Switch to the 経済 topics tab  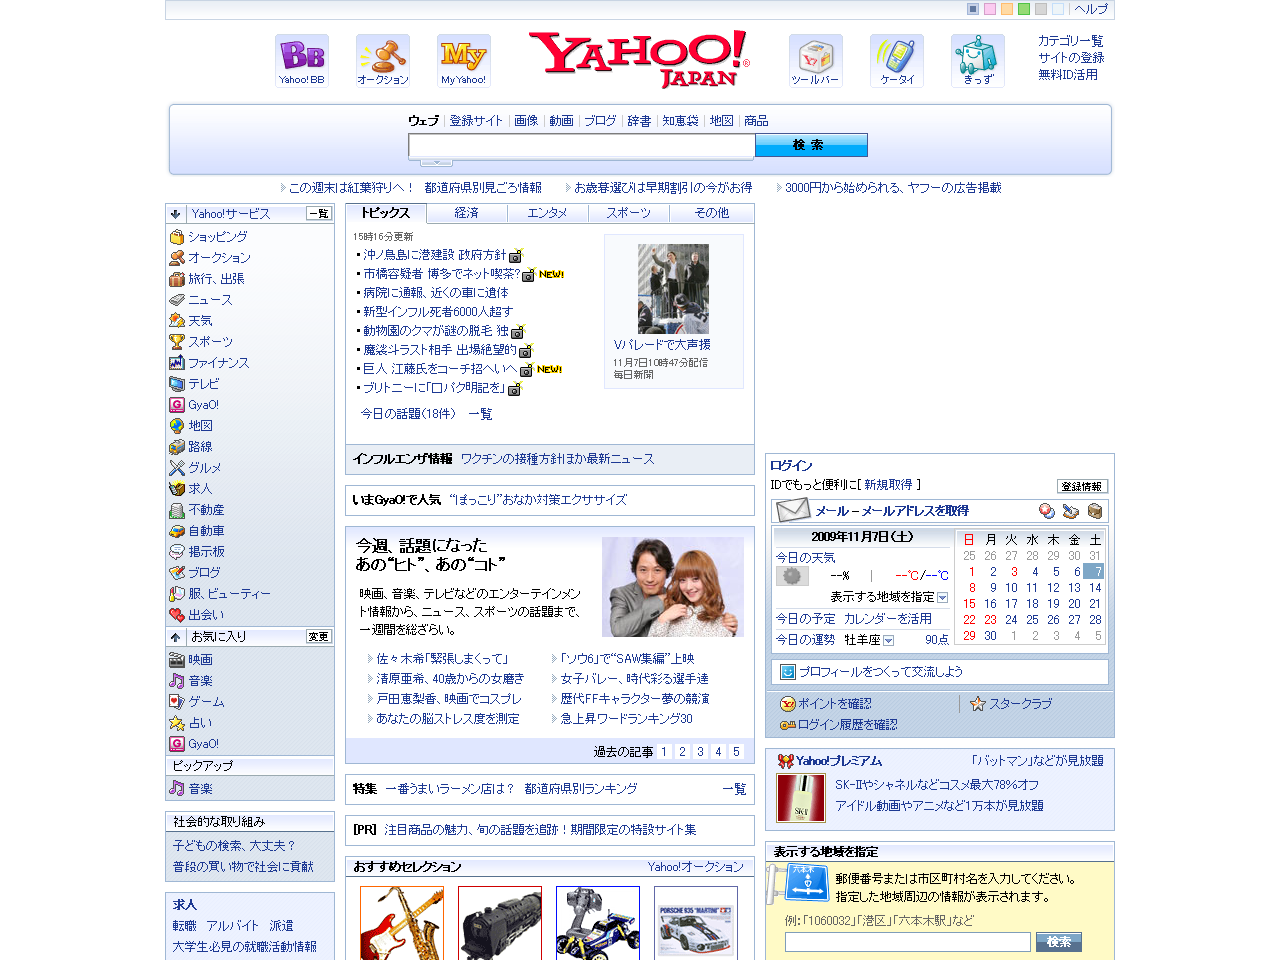pos(467,213)
